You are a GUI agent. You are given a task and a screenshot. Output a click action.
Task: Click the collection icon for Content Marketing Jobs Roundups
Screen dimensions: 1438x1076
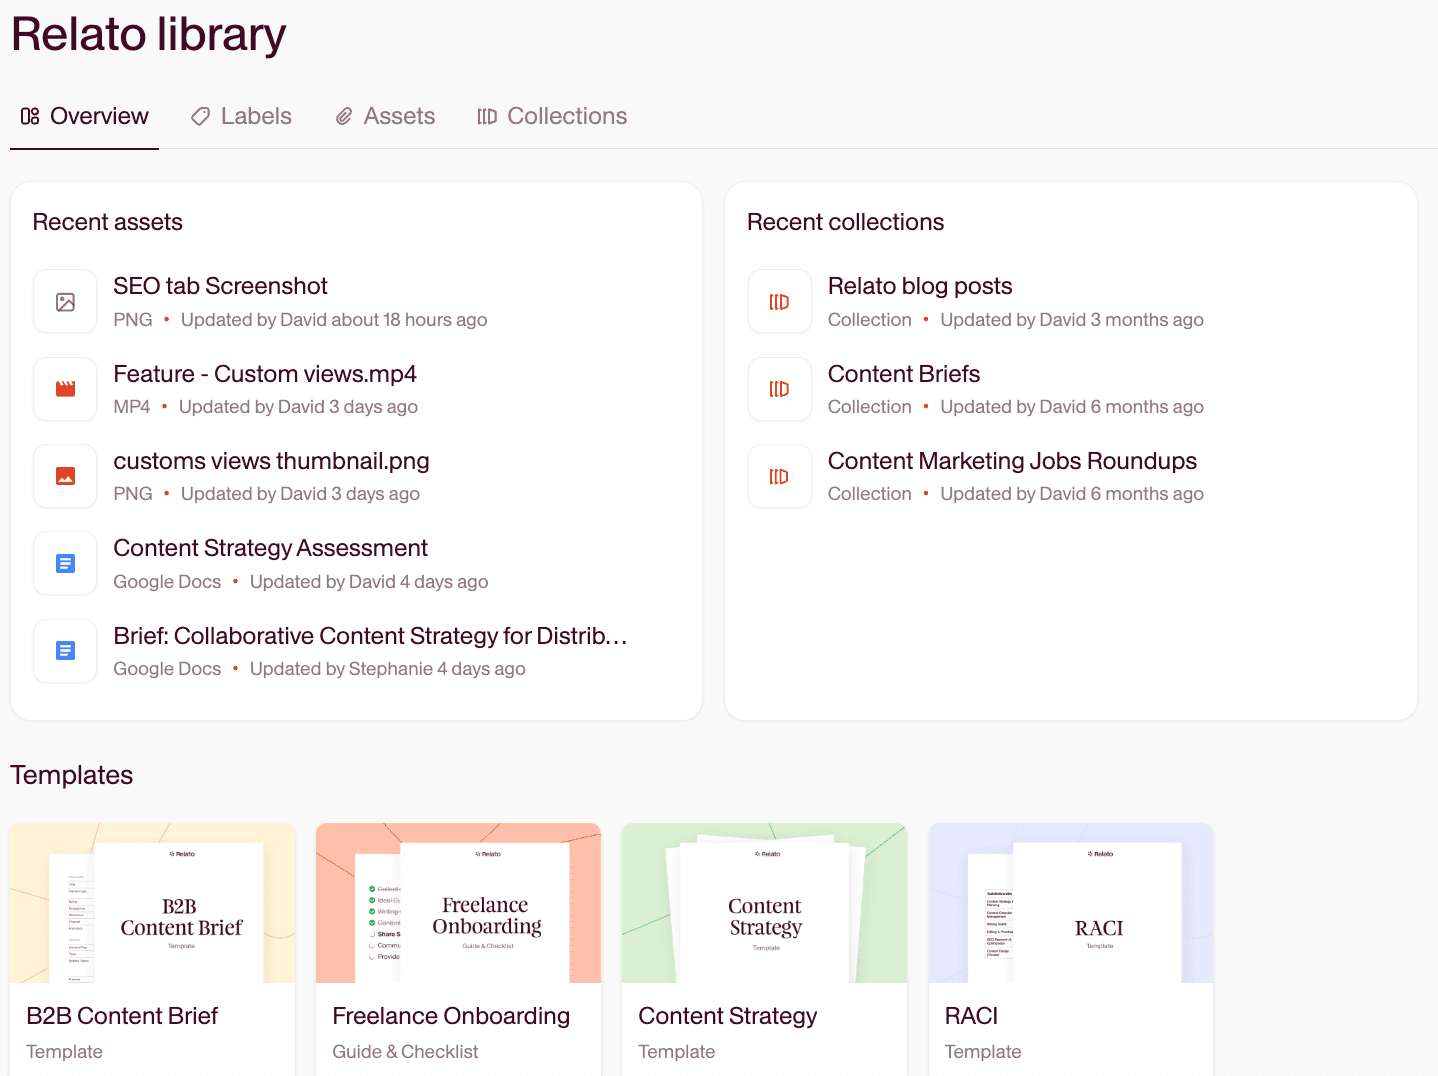[x=779, y=476]
